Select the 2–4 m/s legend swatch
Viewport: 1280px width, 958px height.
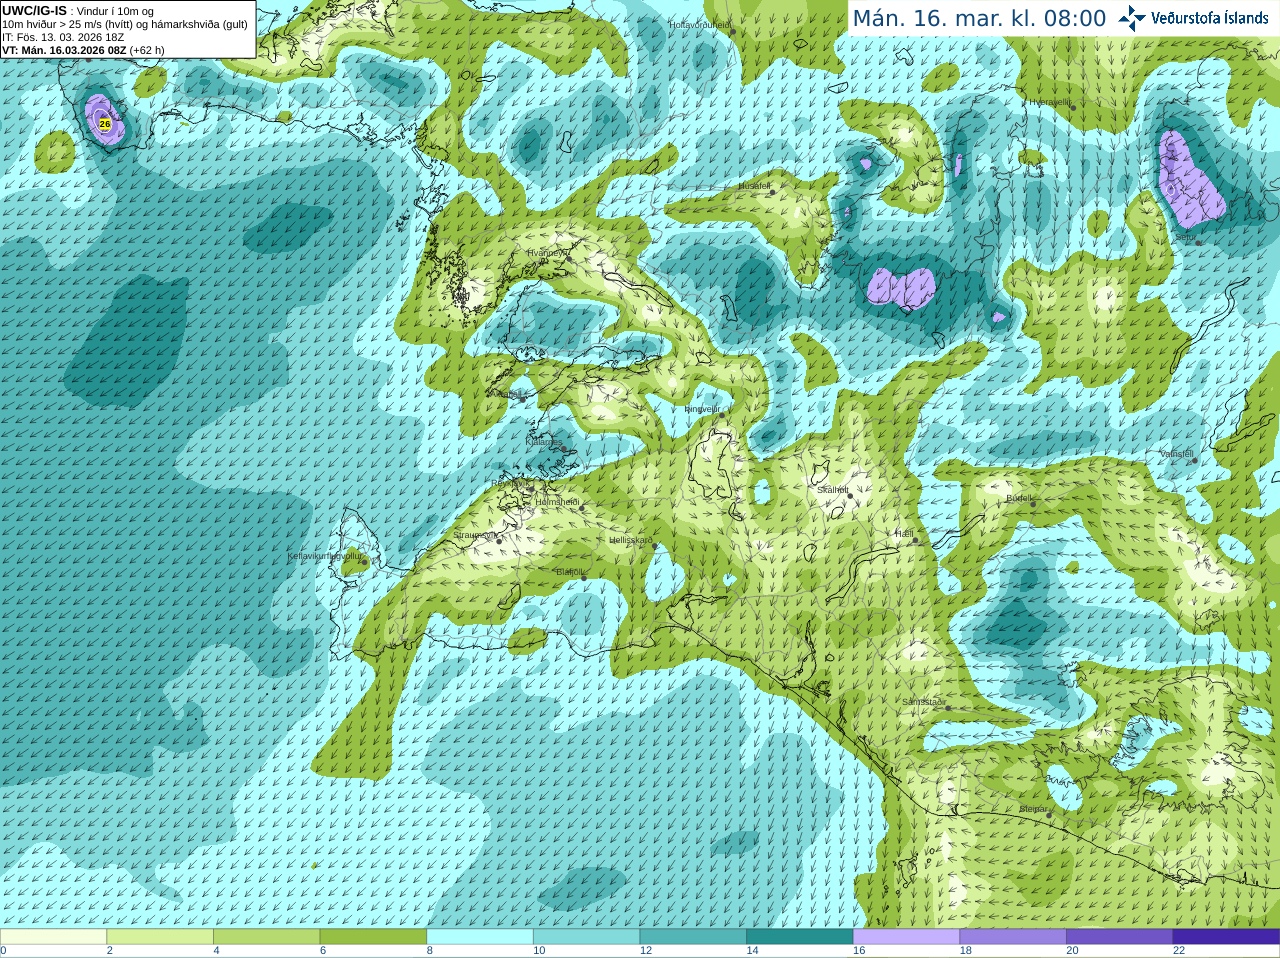click(160, 937)
